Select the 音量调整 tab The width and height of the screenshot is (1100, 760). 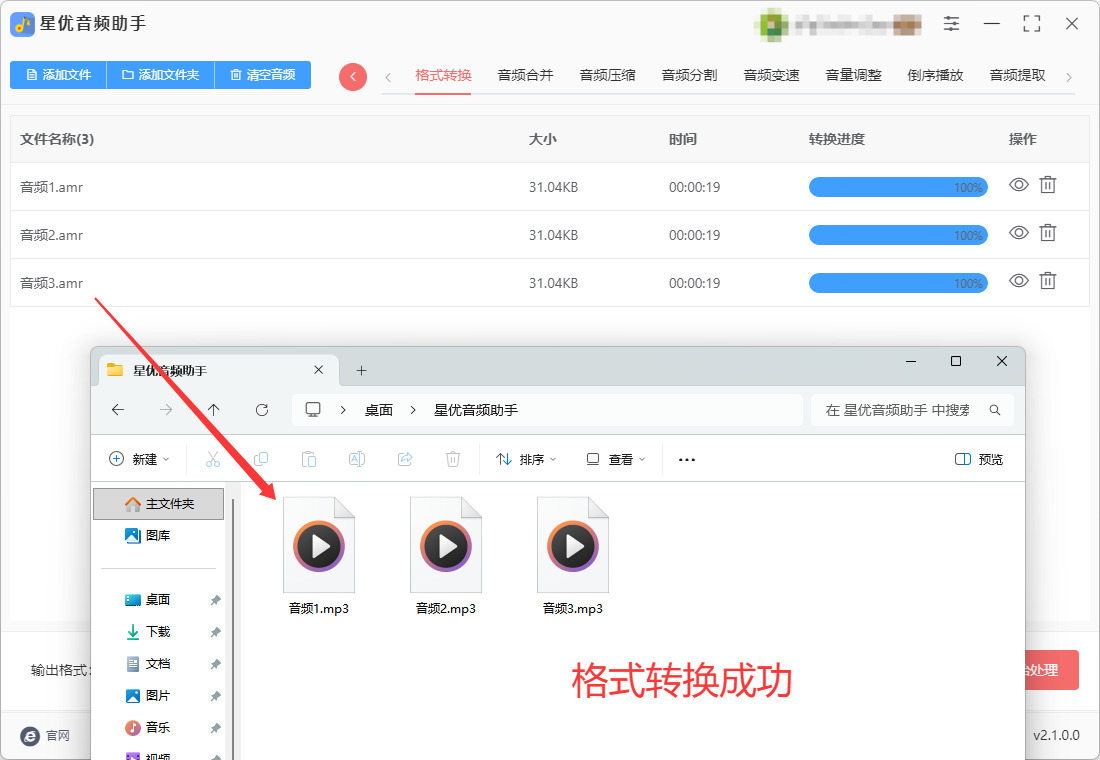coord(854,75)
